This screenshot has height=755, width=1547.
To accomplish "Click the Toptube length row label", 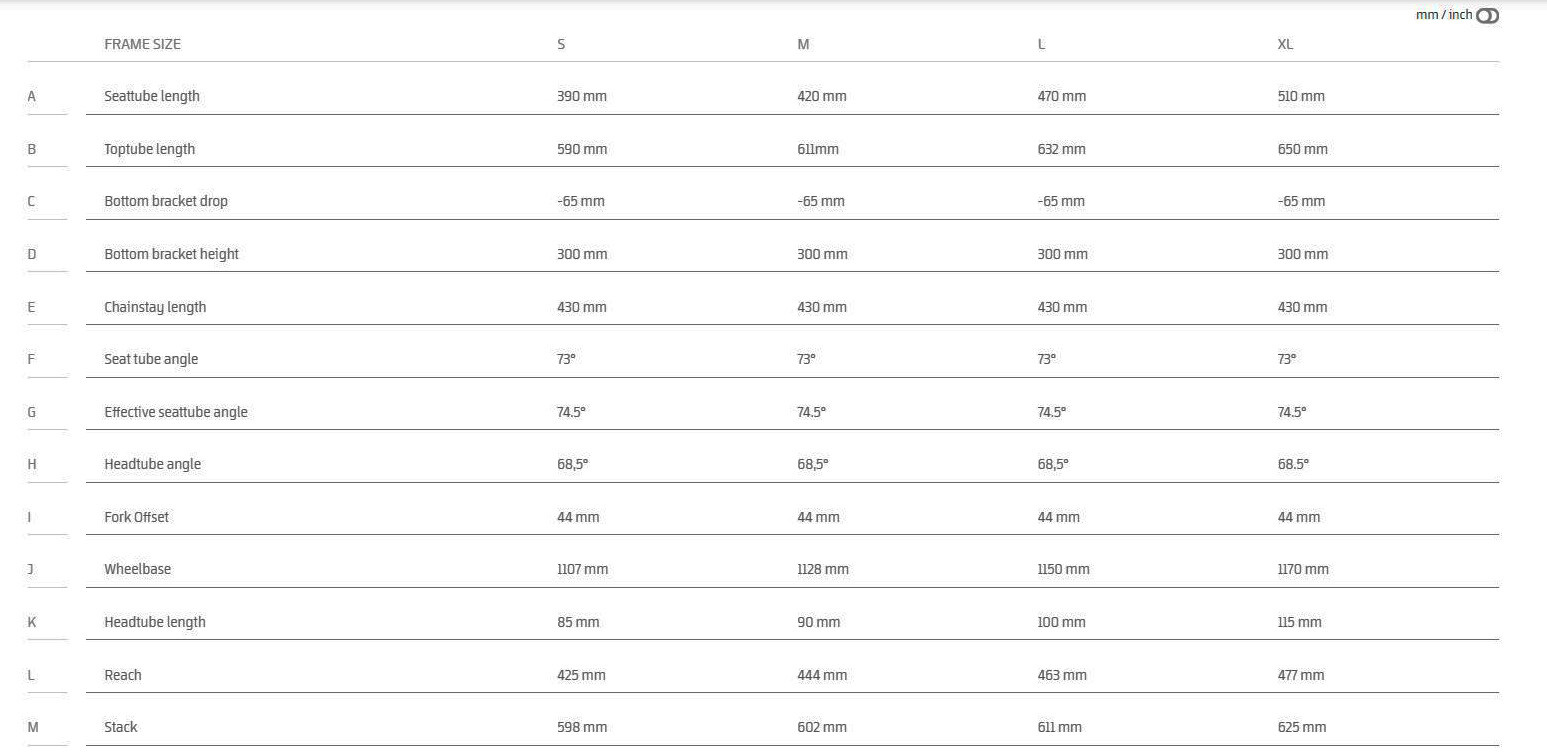I will point(149,149).
